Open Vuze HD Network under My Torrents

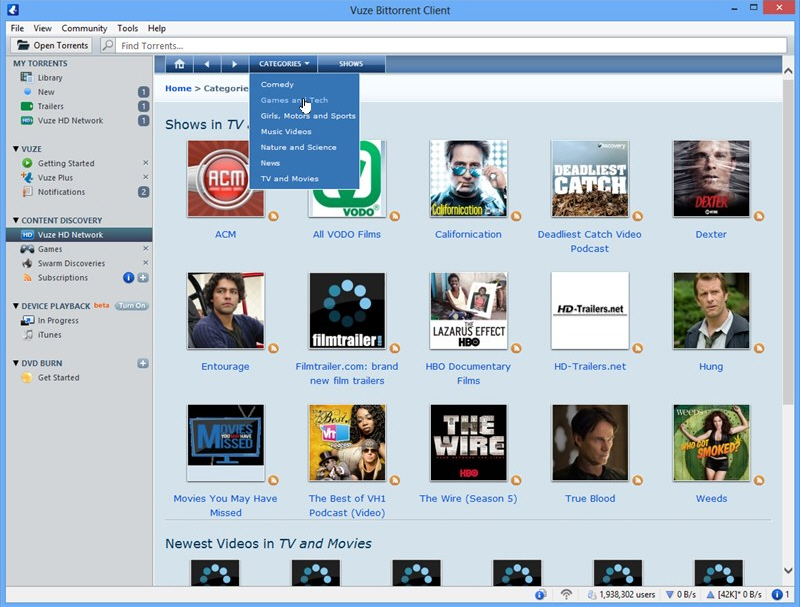(70, 120)
